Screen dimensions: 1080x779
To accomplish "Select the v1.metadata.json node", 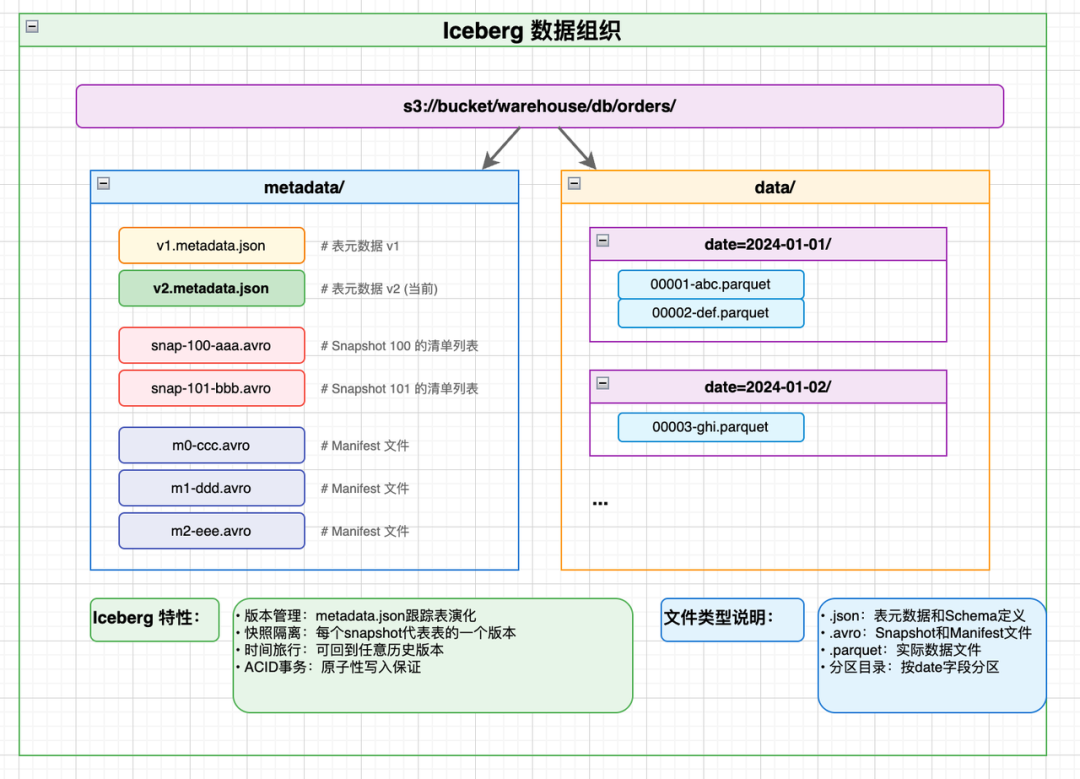I will pyautogui.click(x=211, y=245).
